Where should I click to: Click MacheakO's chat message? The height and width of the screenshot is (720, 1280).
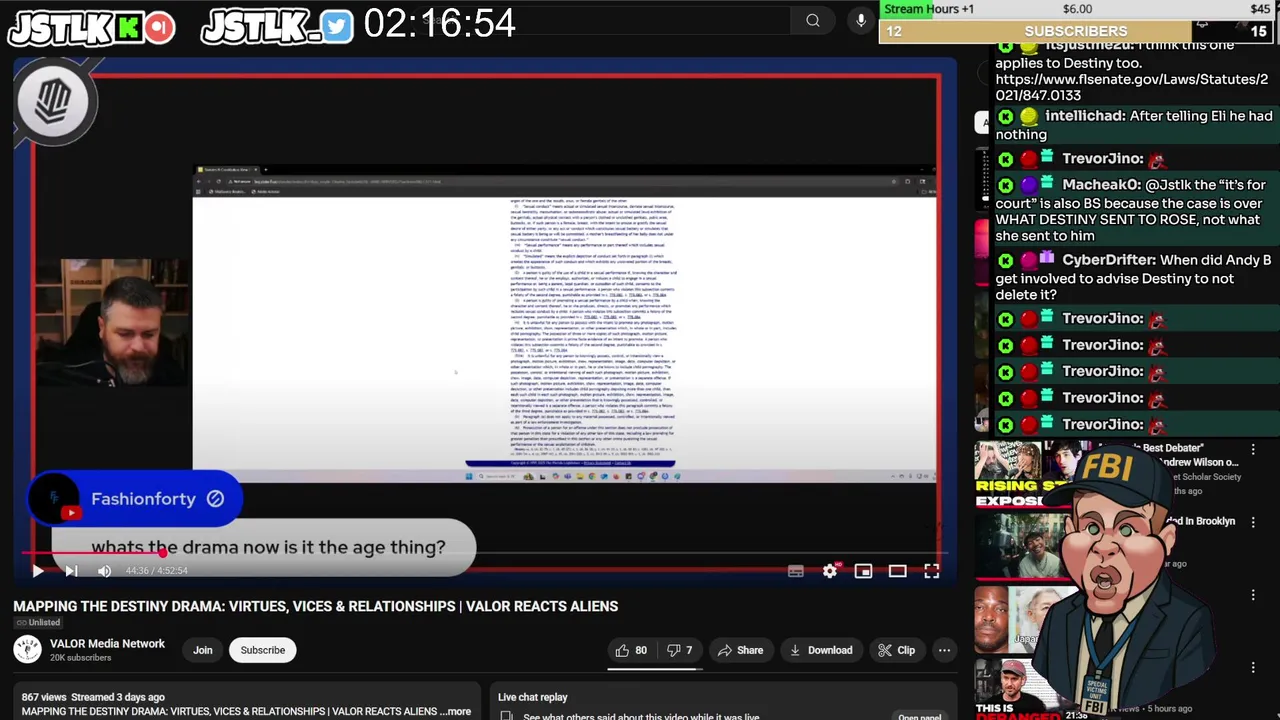pos(1131,210)
